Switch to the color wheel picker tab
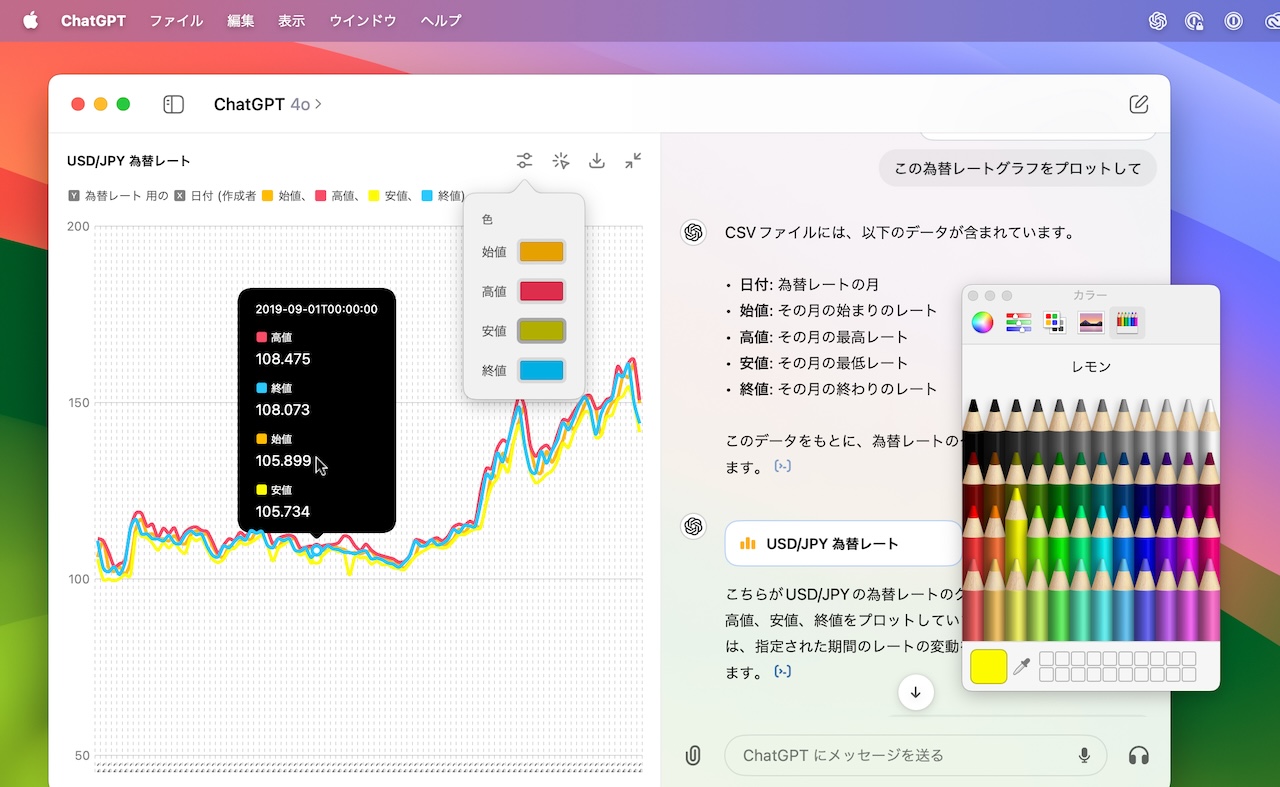The width and height of the screenshot is (1280, 787). [x=983, y=322]
